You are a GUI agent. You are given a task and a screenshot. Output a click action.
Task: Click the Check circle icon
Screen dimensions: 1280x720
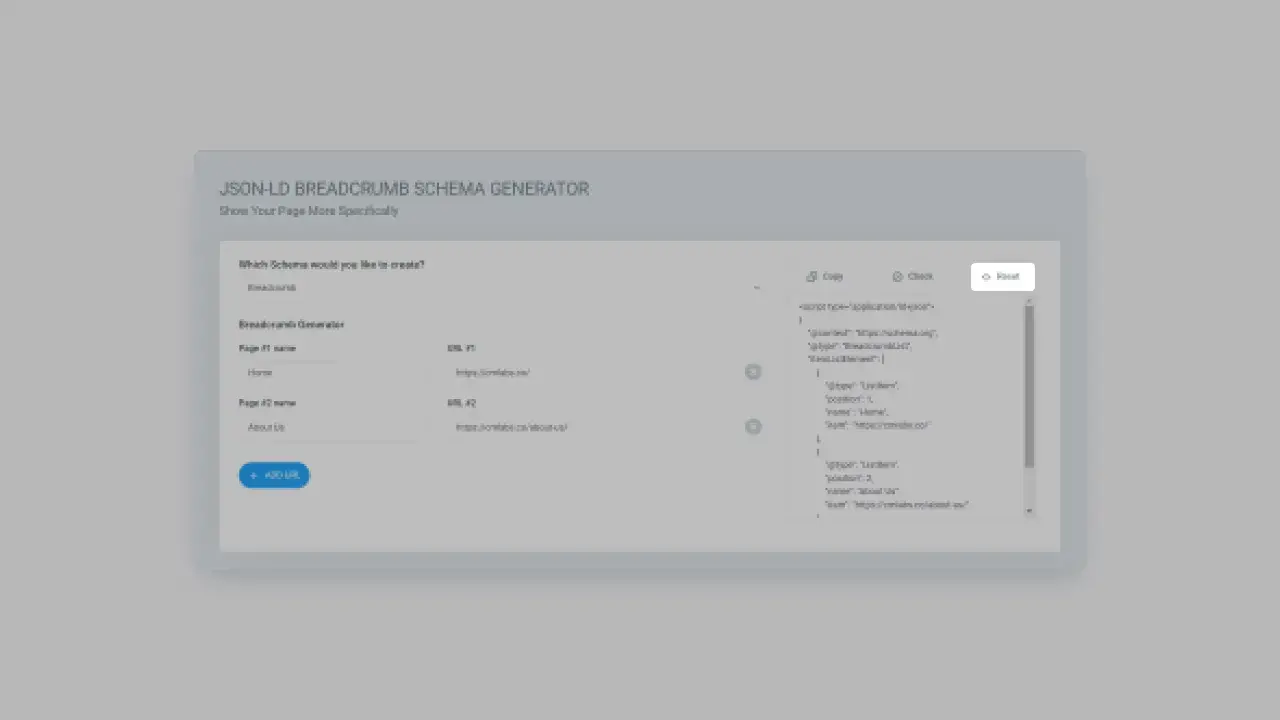pos(897,277)
